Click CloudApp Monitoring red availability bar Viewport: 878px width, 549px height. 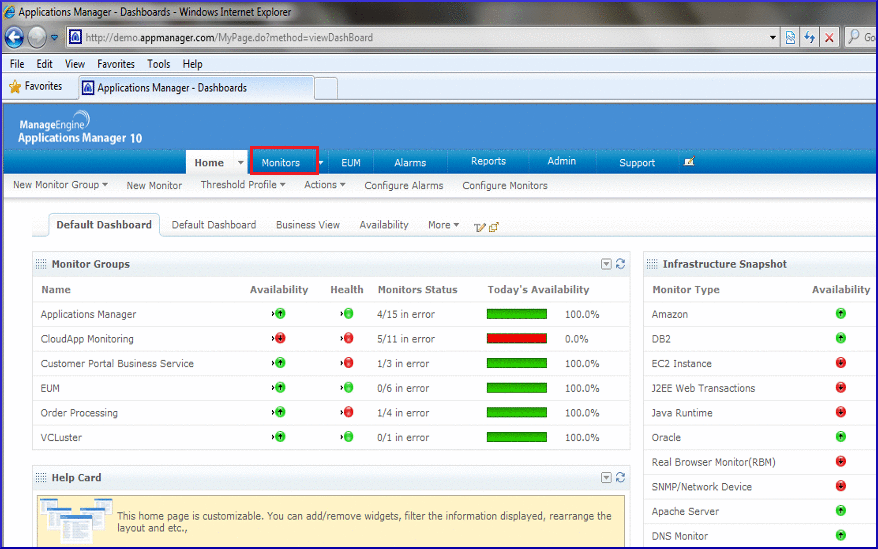pos(517,338)
